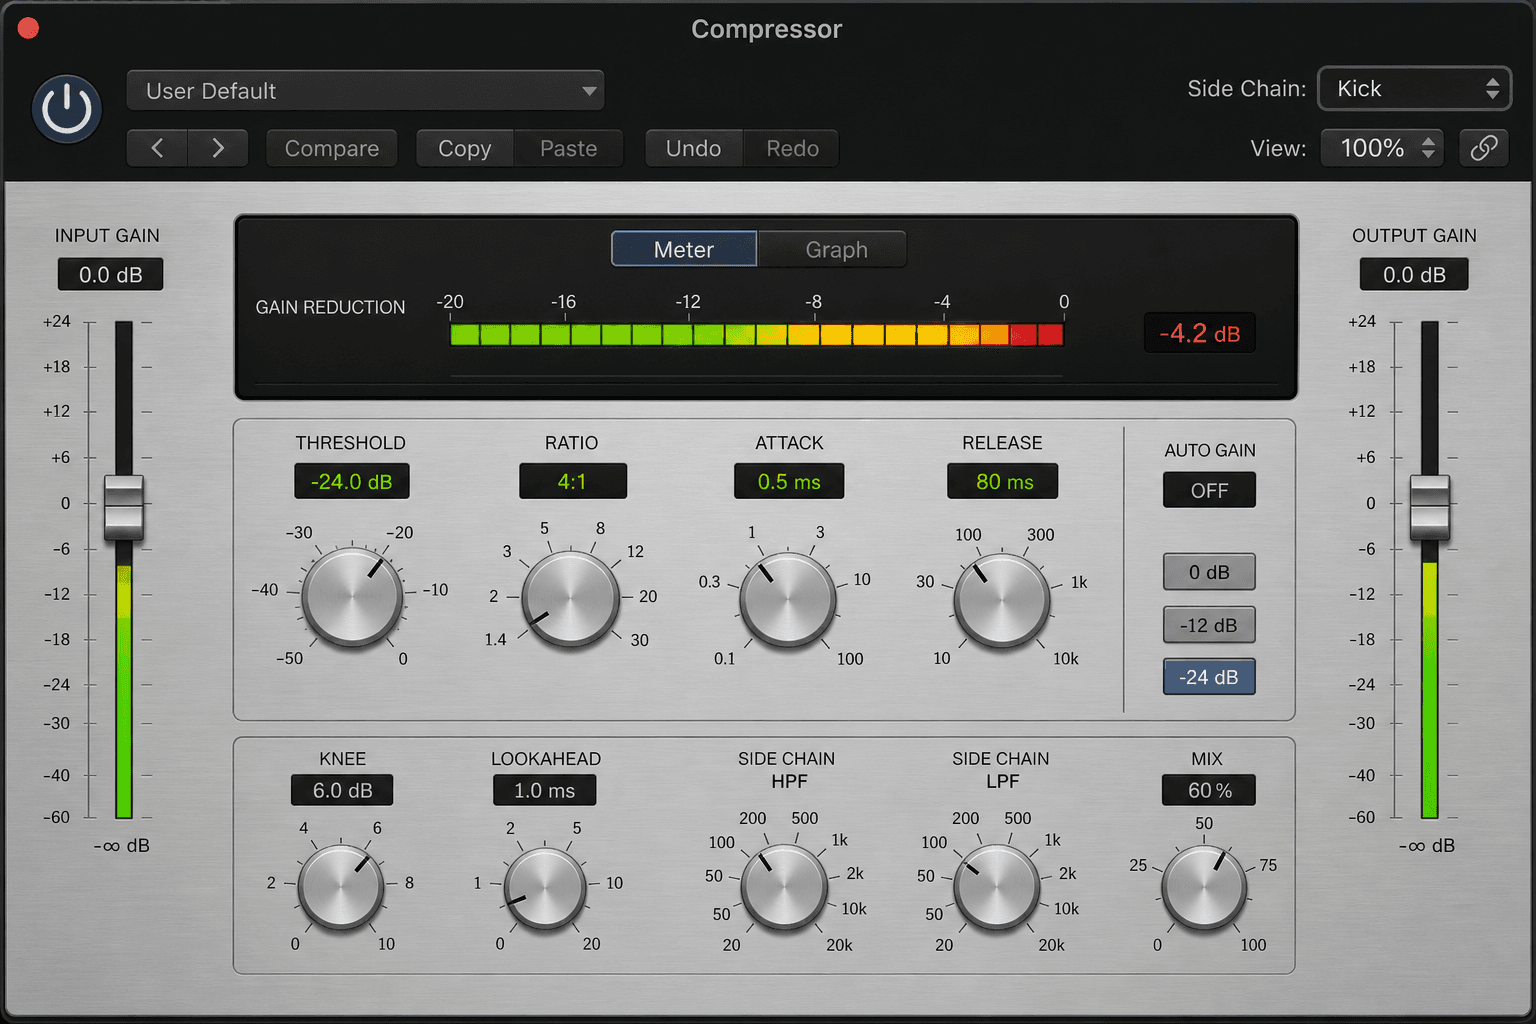Viewport: 1536px width, 1024px height.
Task: Click the THRESHOLD label
Action: [x=351, y=442]
